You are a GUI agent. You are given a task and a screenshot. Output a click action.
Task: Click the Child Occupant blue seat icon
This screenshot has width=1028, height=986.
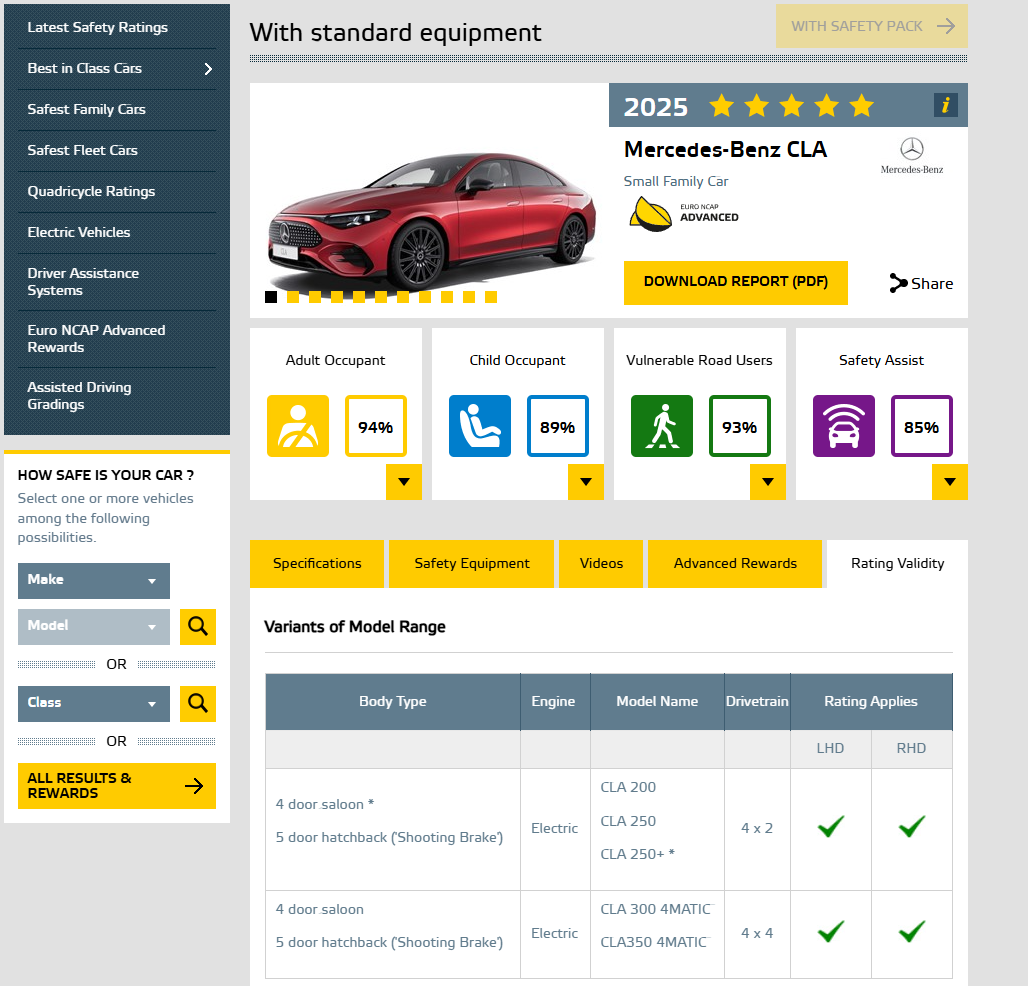(479, 426)
